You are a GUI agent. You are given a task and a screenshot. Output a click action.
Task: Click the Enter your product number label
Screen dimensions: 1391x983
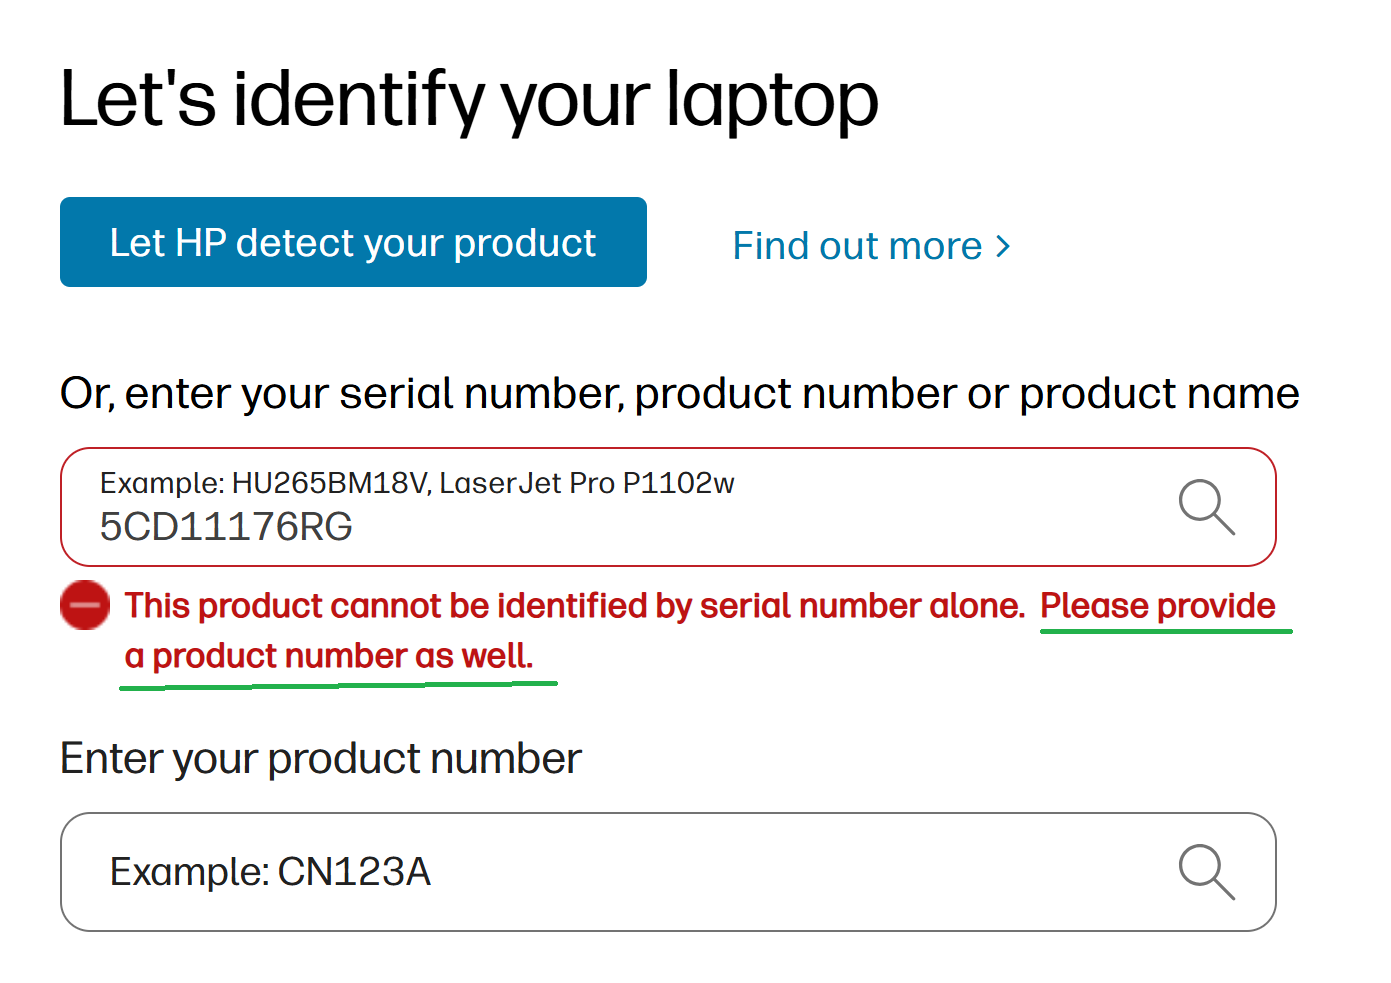pos(320,758)
